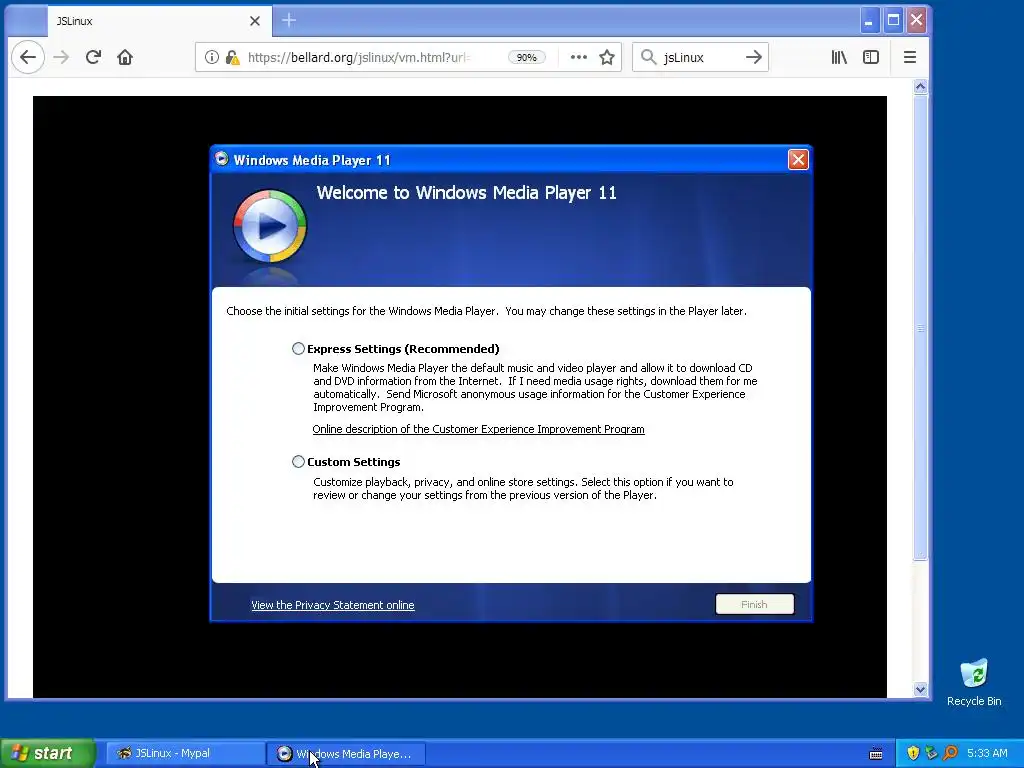Screen dimensions: 1024x768
Task: Reload the JSLinux page
Action: (x=93, y=57)
